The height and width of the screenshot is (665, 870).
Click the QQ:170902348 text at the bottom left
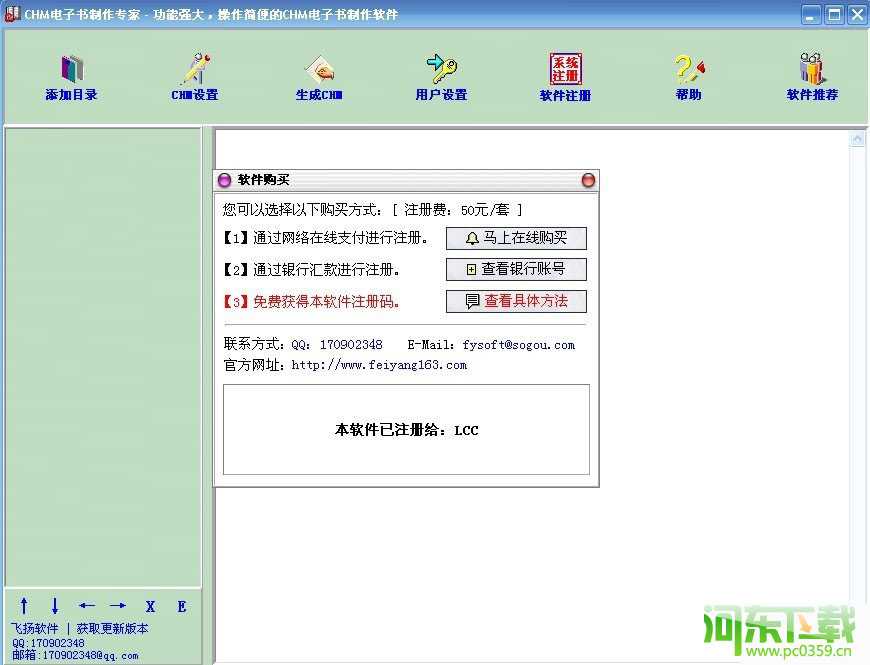coord(48,643)
